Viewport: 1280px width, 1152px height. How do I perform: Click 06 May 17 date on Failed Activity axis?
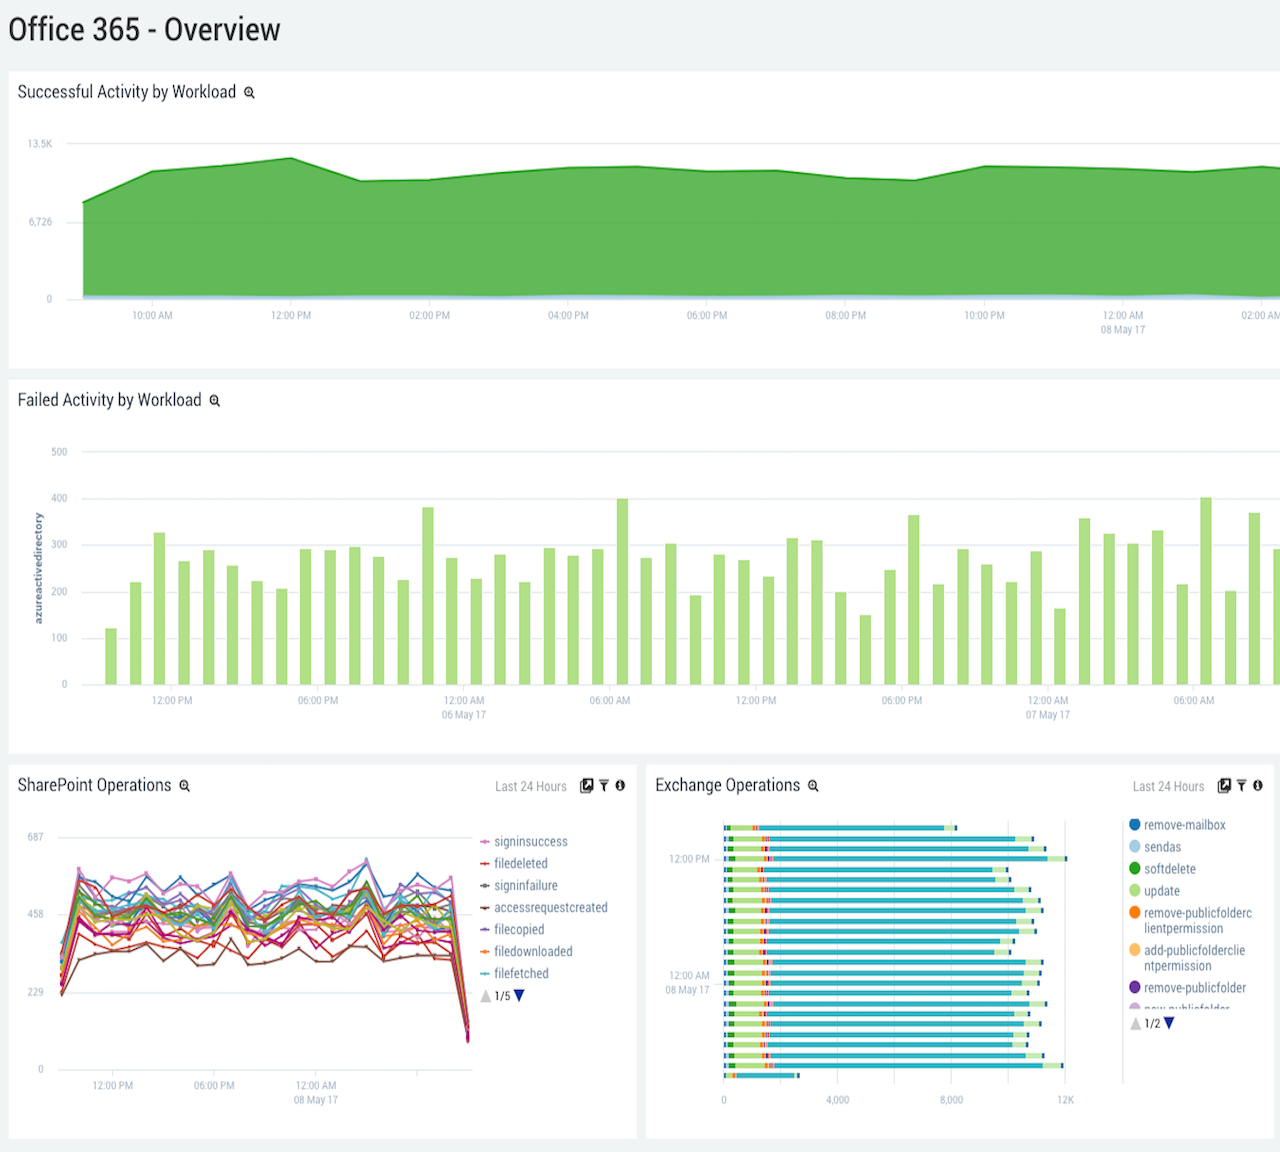(x=464, y=715)
